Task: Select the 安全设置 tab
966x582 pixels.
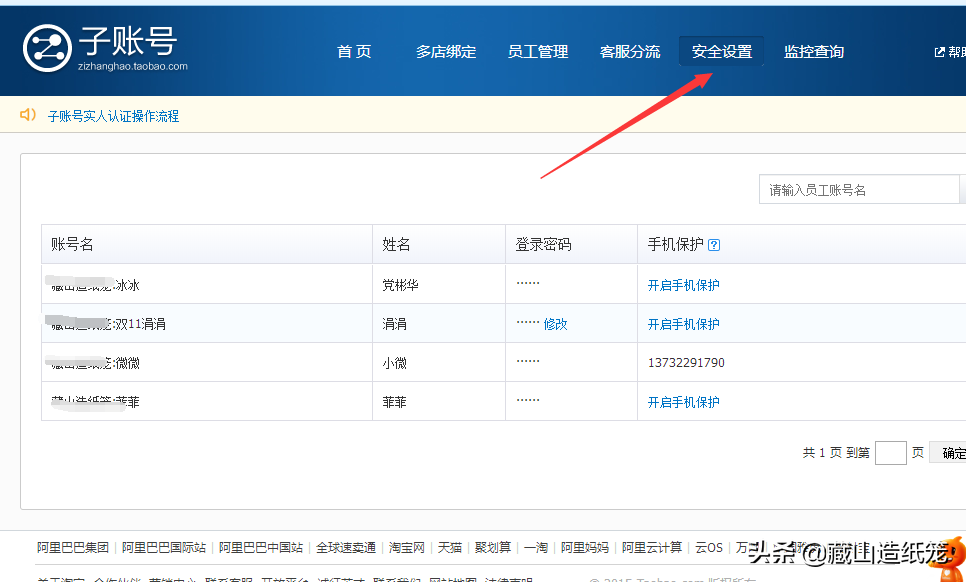Action: point(721,52)
